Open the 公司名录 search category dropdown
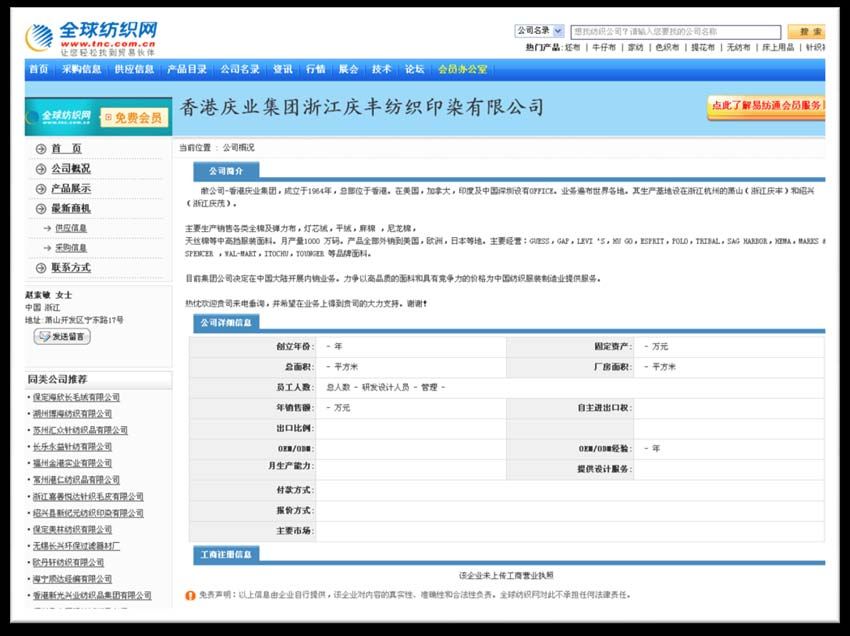The height and width of the screenshot is (636, 850). [x=539, y=31]
